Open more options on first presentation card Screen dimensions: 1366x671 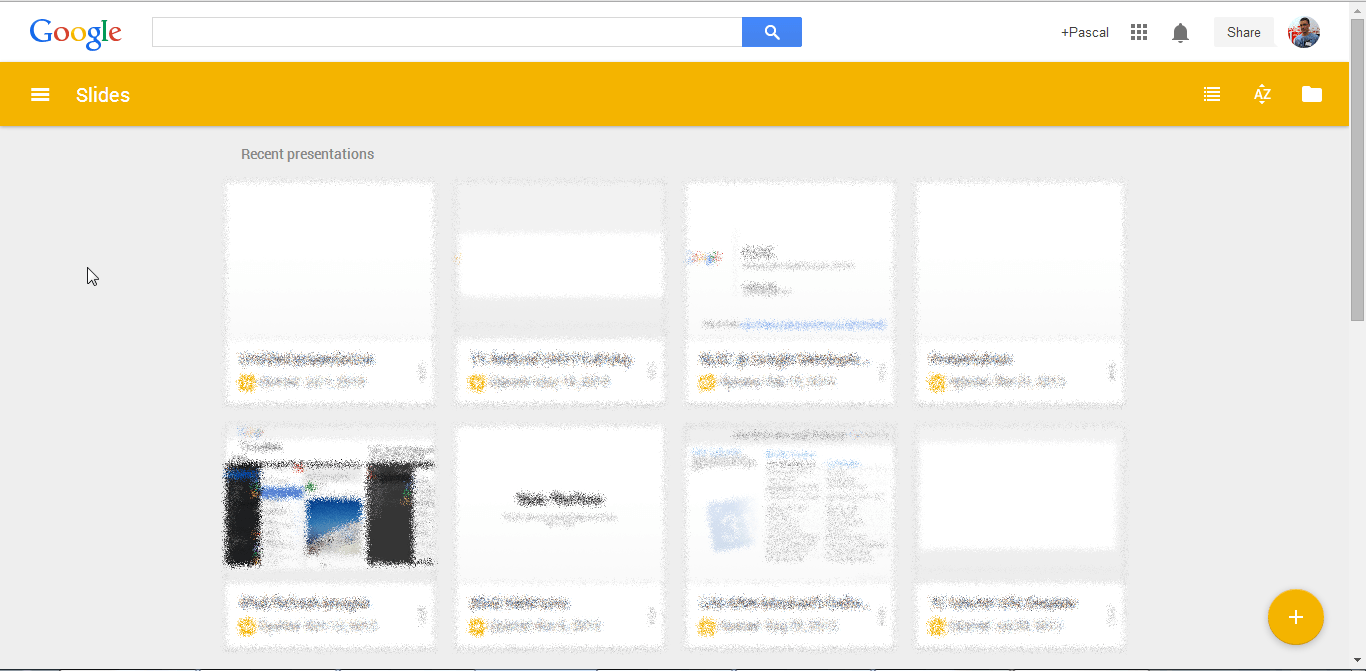coord(421,372)
